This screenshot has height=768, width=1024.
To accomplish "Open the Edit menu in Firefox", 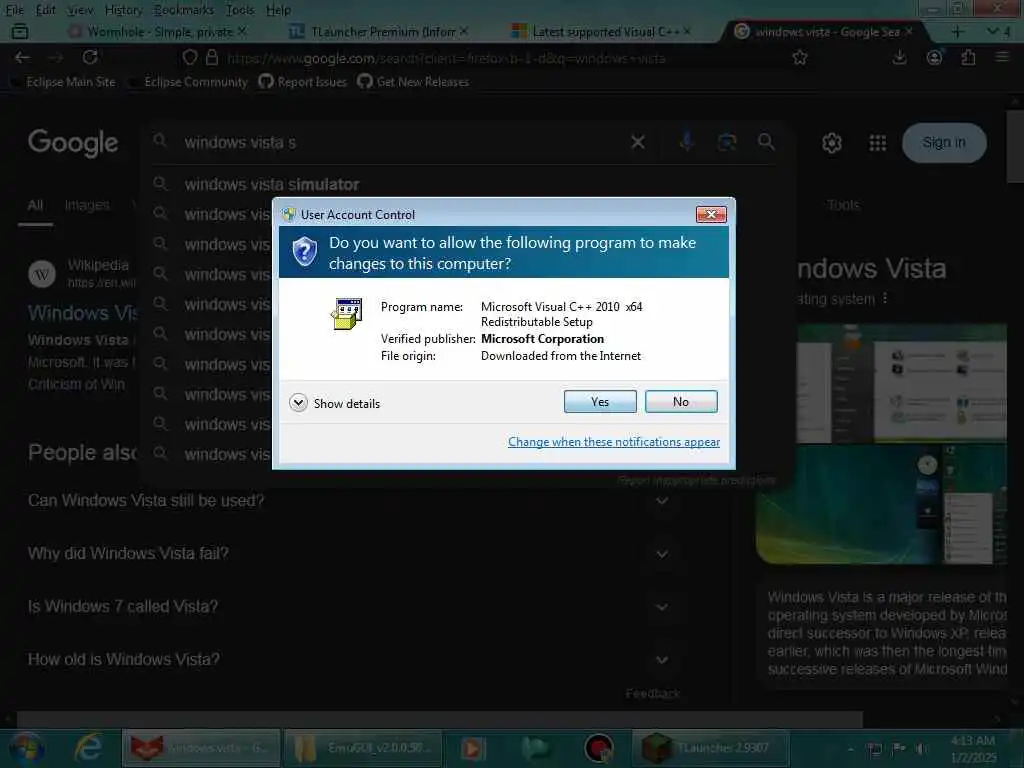I will [x=45, y=10].
